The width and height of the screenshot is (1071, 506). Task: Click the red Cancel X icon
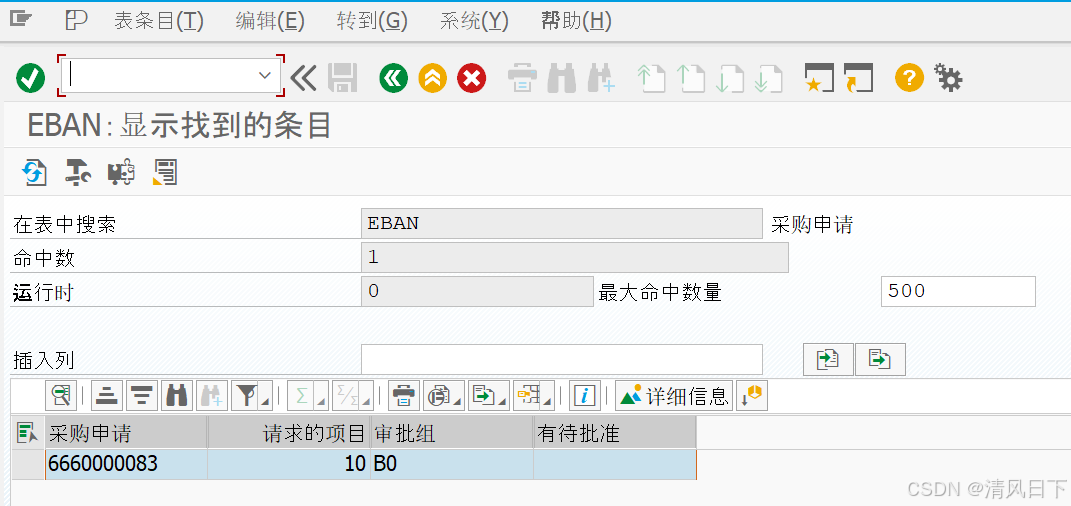471,79
